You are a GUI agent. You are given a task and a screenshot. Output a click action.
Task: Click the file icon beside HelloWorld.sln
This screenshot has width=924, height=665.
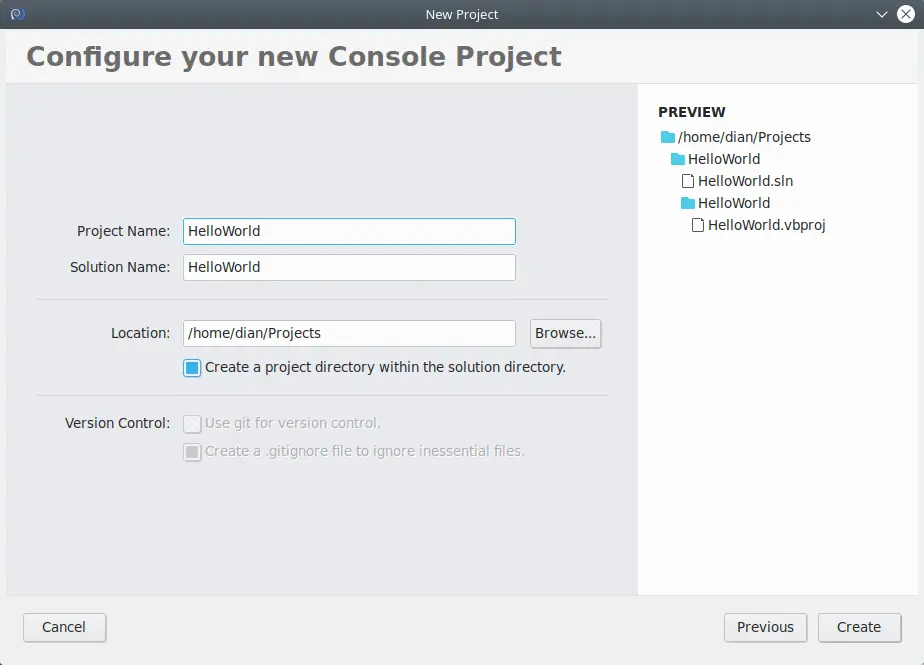[x=688, y=180]
